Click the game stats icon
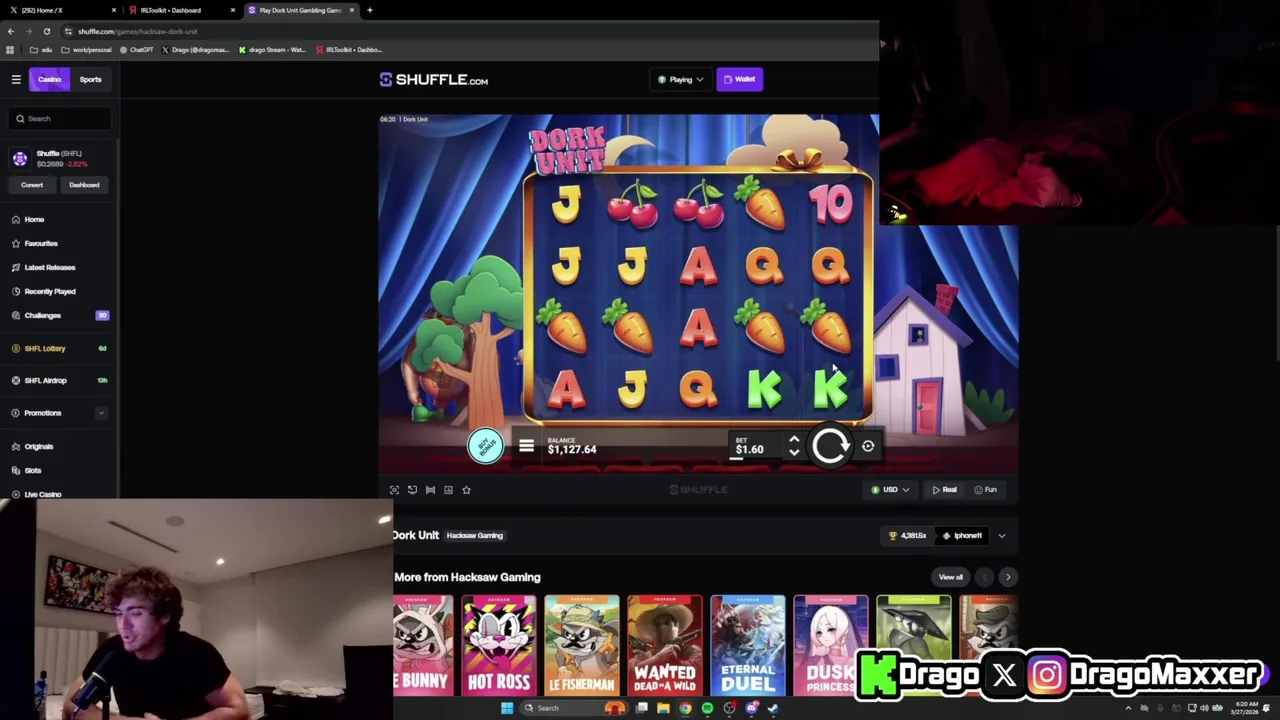This screenshot has height=720, width=1280. [448, 490]
